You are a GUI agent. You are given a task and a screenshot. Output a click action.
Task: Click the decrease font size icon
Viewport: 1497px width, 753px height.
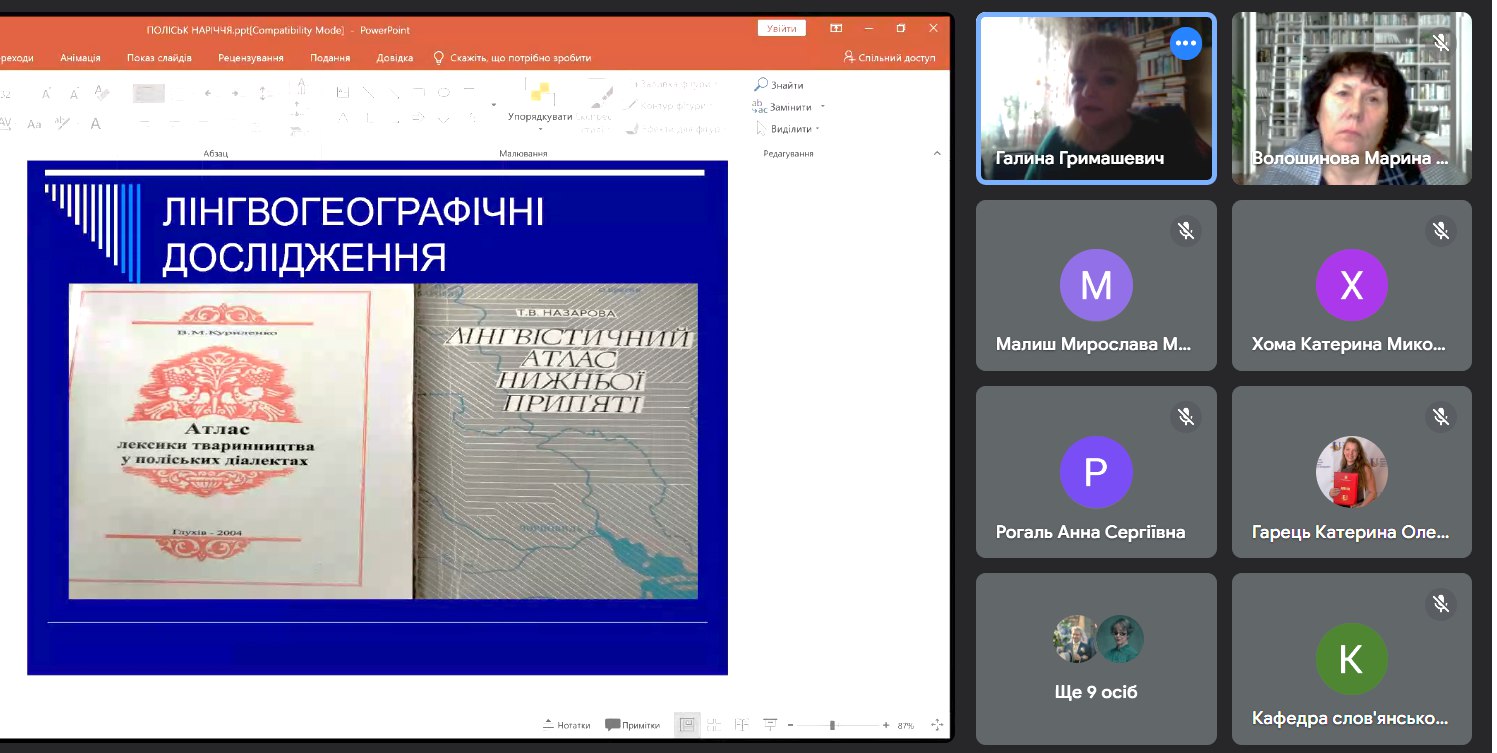click(74, 94)
